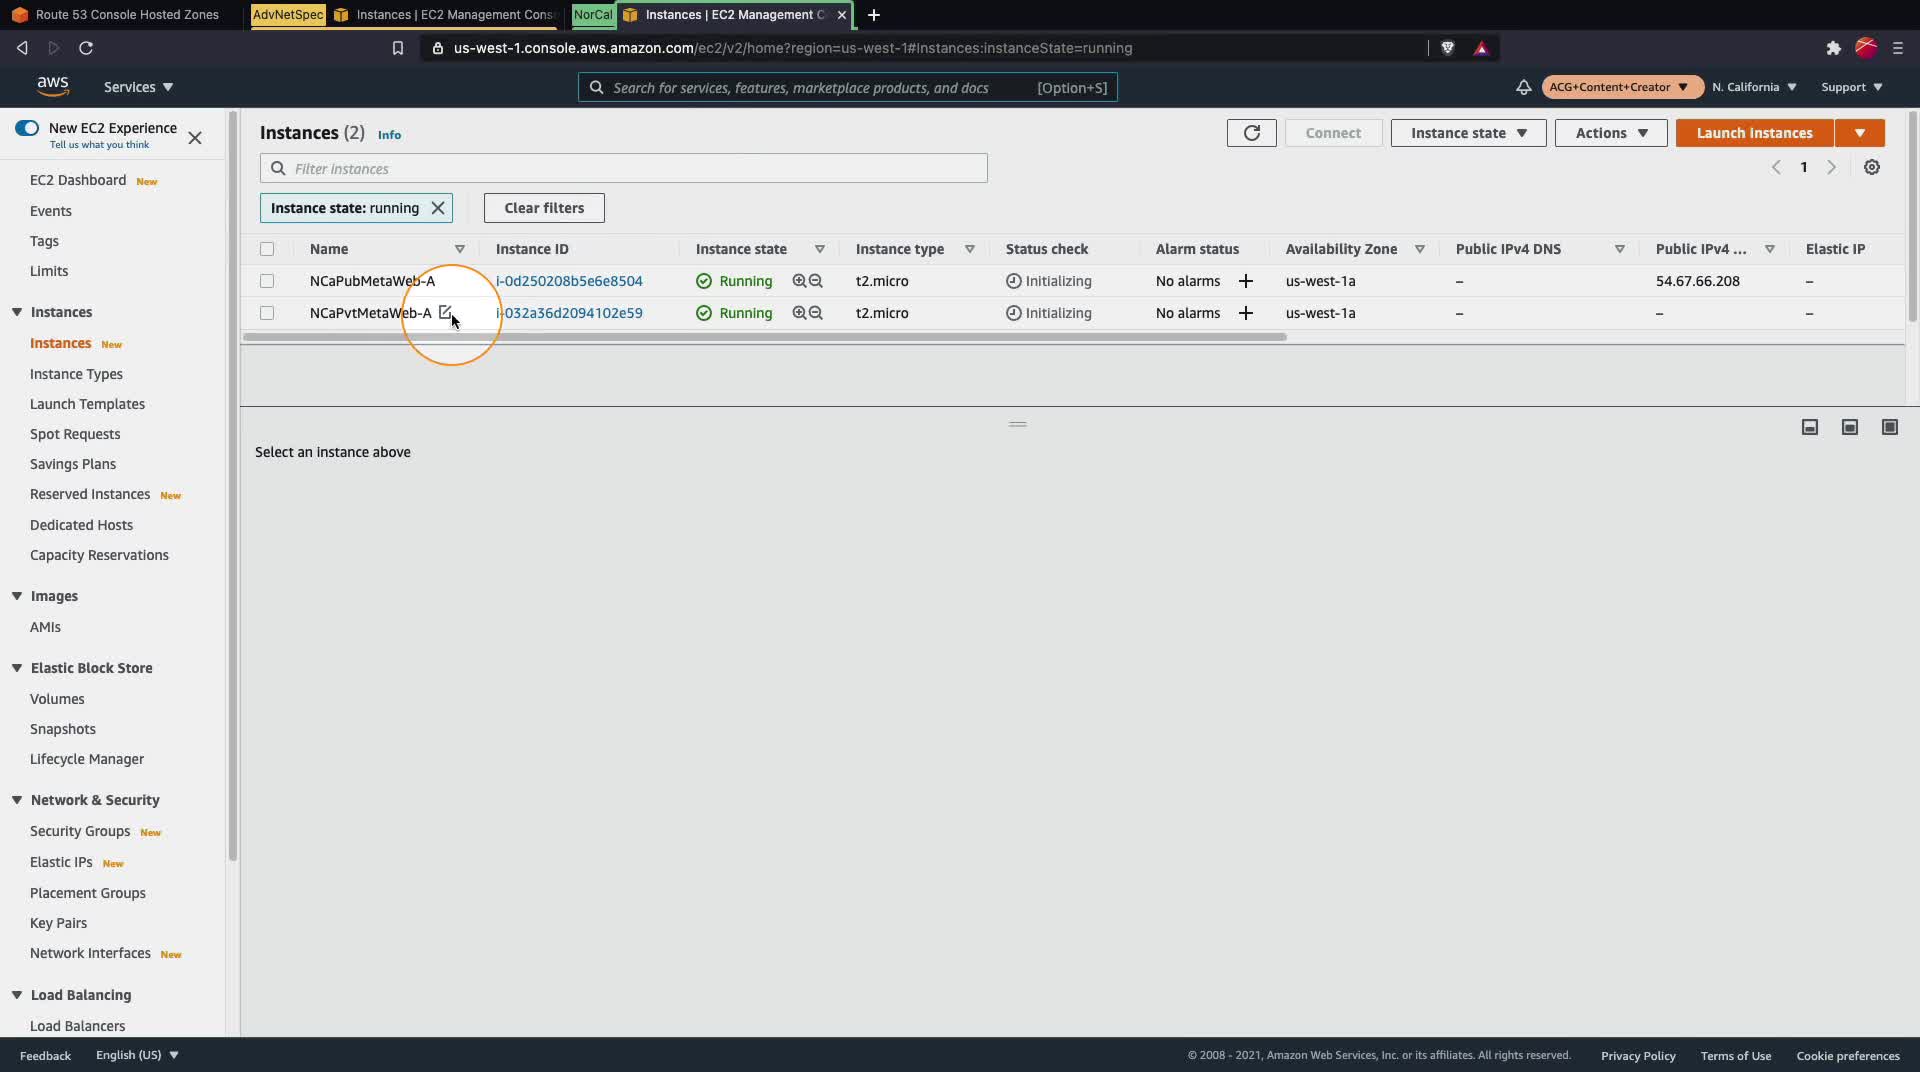The height and width of the screenshot is (1072, 1920).
Task: Click the refresh instances button
Action: pyautogui.click(x=1251, y=133)
